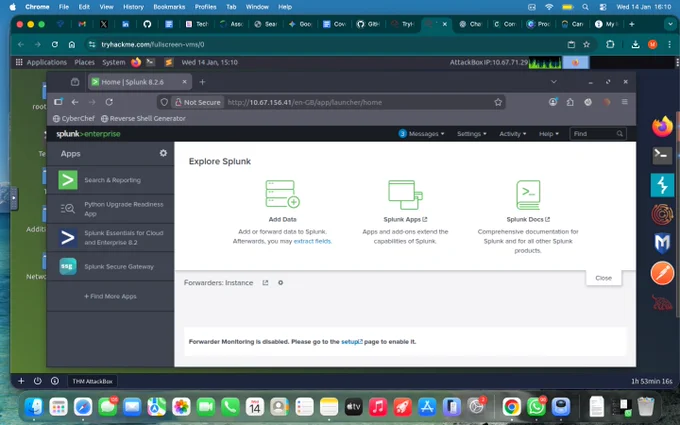This screenshot has width=680, height=425.
Task: Bookmark Splunk page with Firefox star
Action: 498,102
